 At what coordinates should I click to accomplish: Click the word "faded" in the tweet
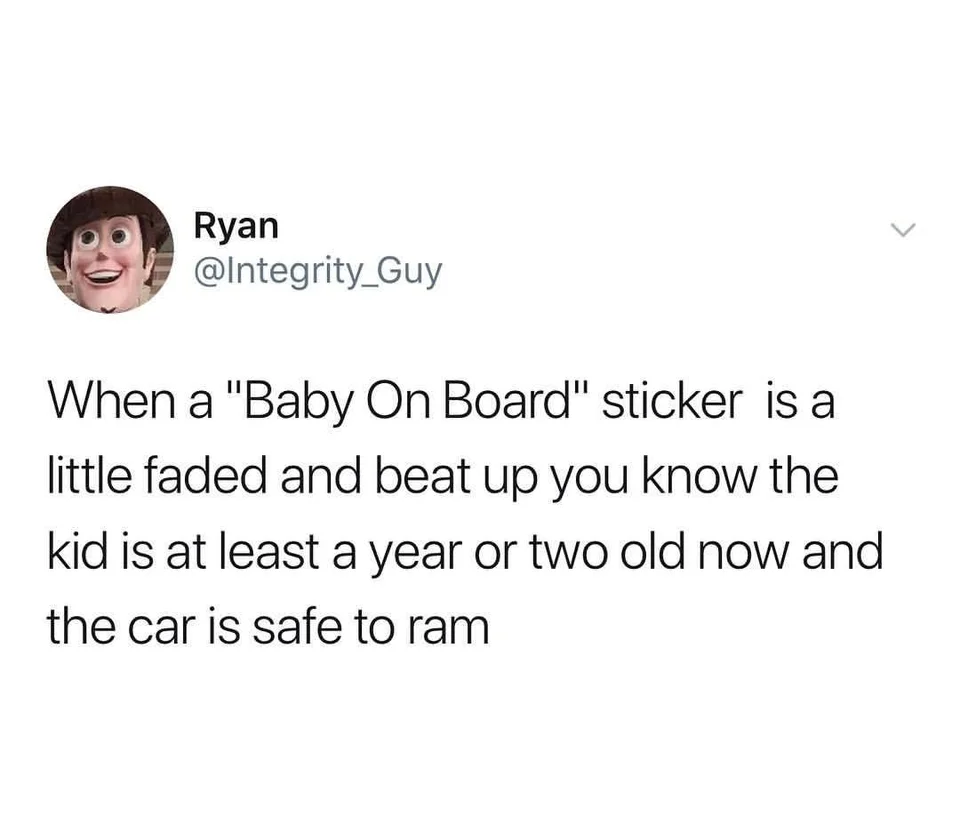coord(206,476)
